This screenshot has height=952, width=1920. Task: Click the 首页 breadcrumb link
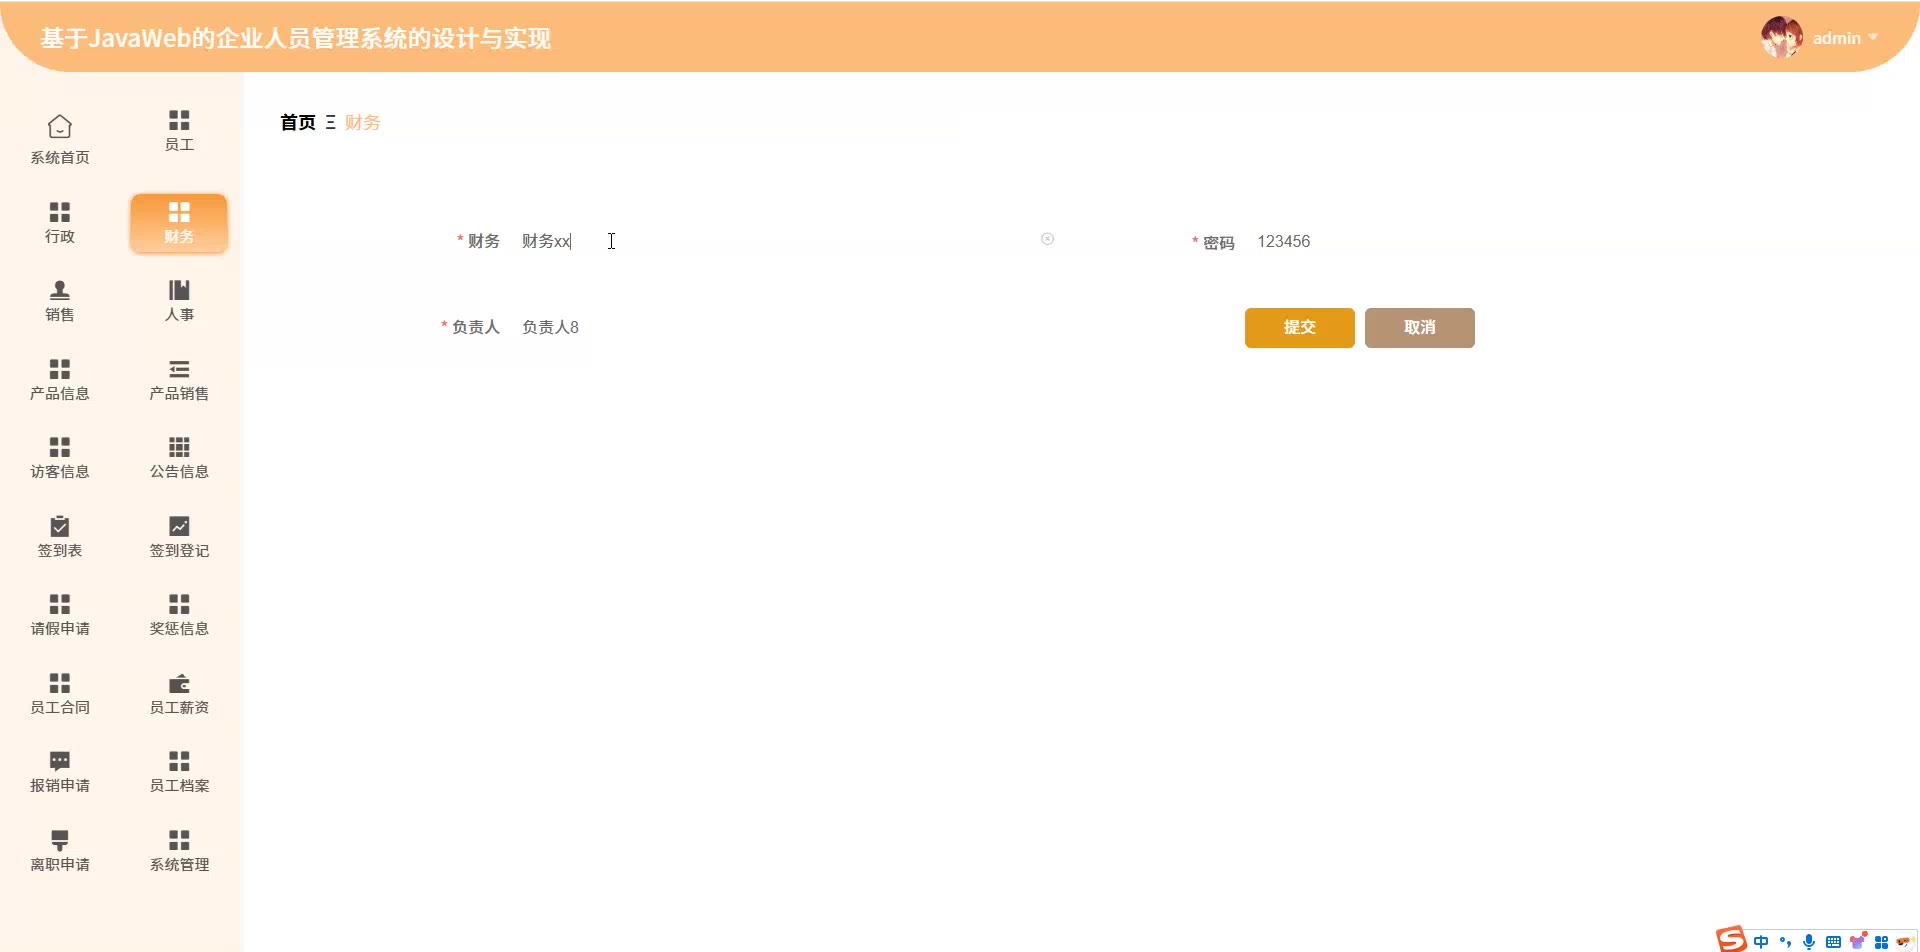(298, 122)
